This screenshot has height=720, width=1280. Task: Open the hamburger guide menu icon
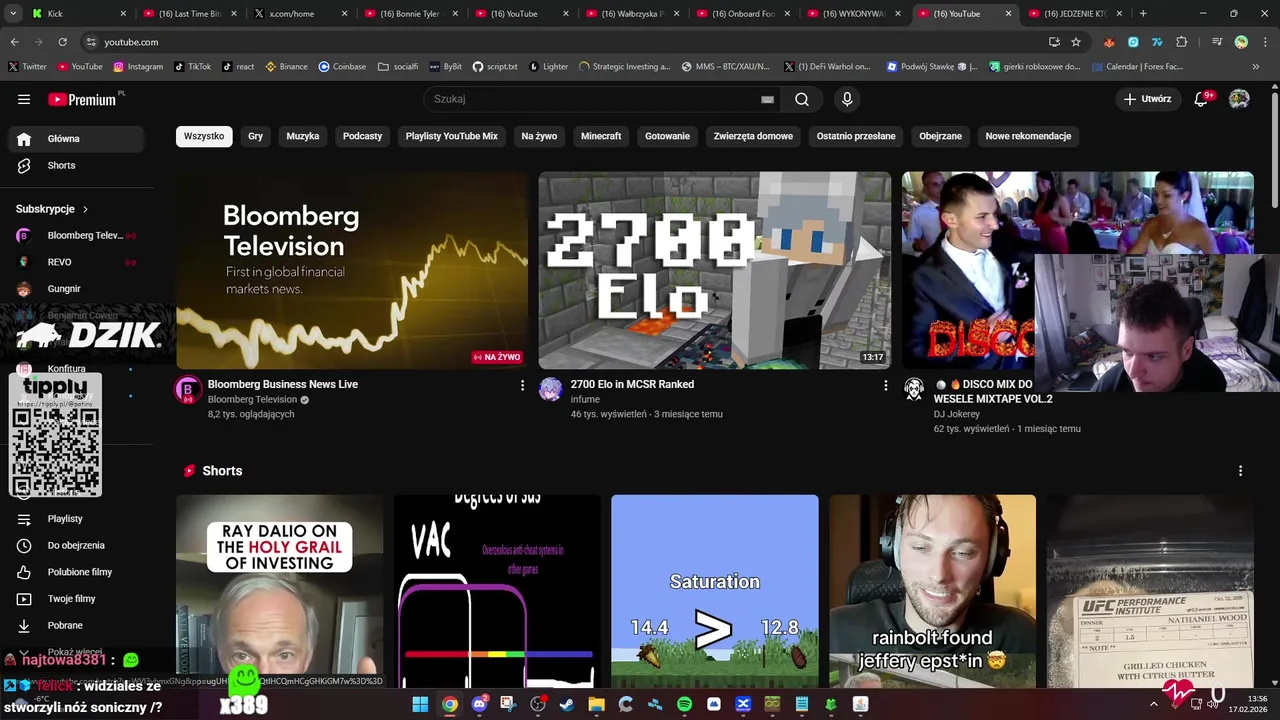[x=24, y=99]
